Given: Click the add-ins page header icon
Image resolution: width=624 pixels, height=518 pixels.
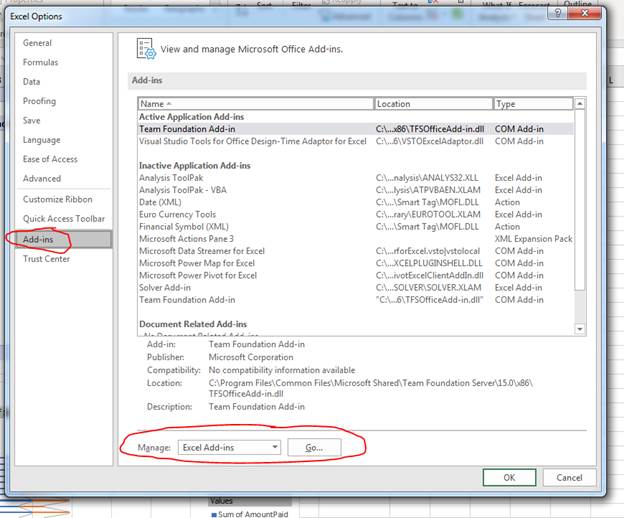Looking at the screenshot, I should (x=146, y=49).
